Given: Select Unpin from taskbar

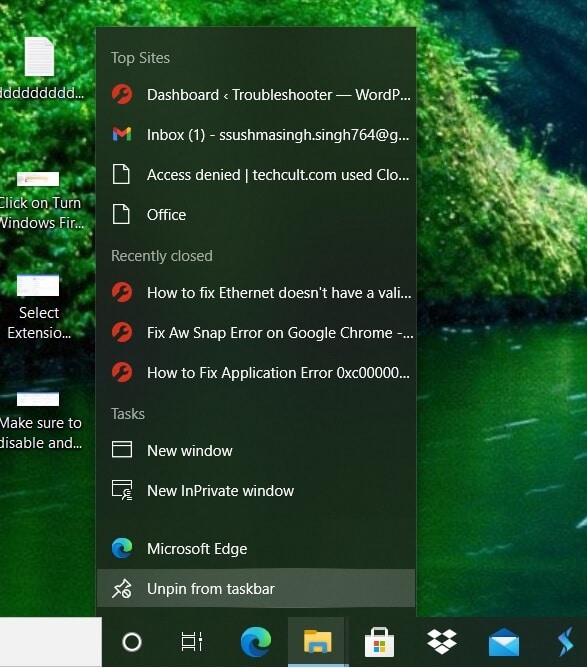Looking at the screenshot, I should 256,589.
